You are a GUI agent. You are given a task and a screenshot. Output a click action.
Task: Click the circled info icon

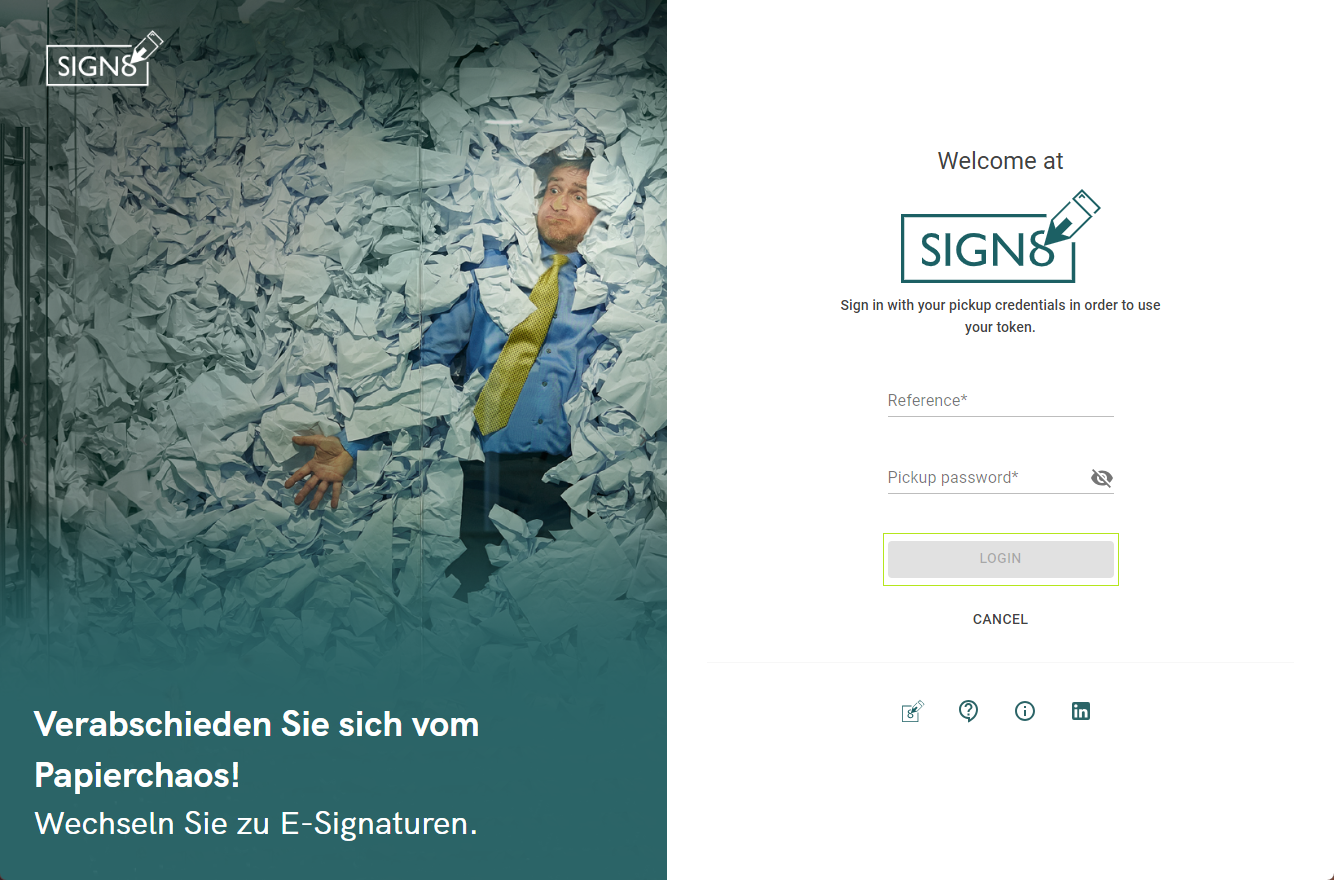[x=1025, y=711]
